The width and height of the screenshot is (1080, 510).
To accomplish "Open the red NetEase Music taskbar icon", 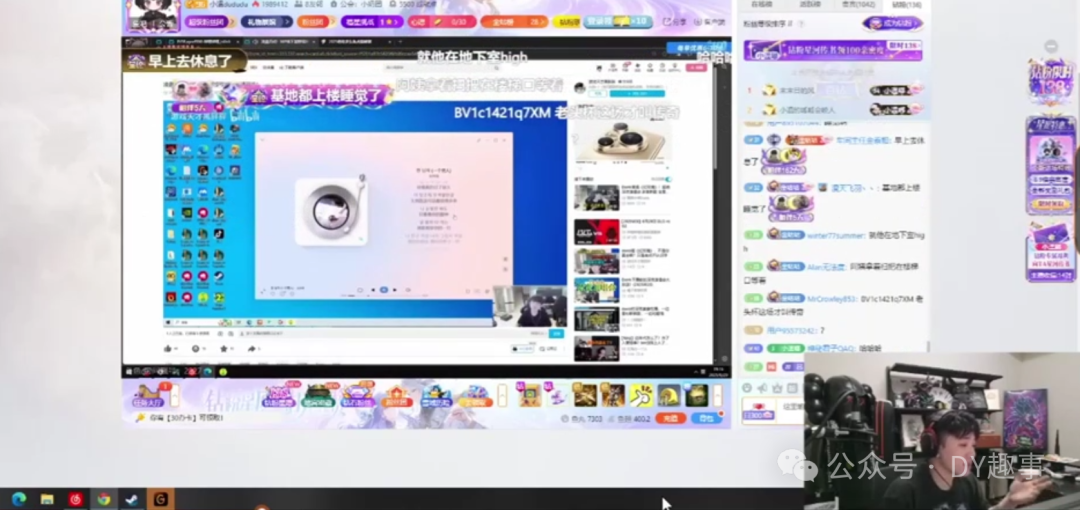I will (x=75, y=498).
